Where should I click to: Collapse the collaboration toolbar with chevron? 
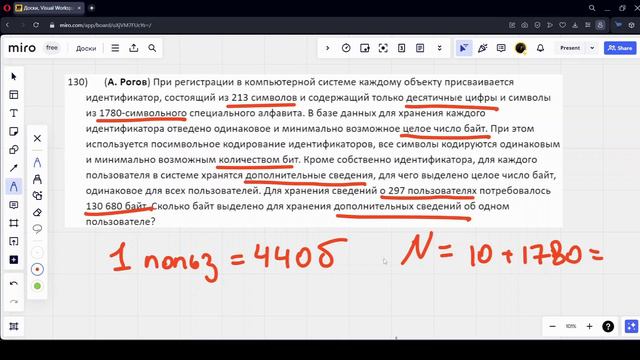click(327, 48)
